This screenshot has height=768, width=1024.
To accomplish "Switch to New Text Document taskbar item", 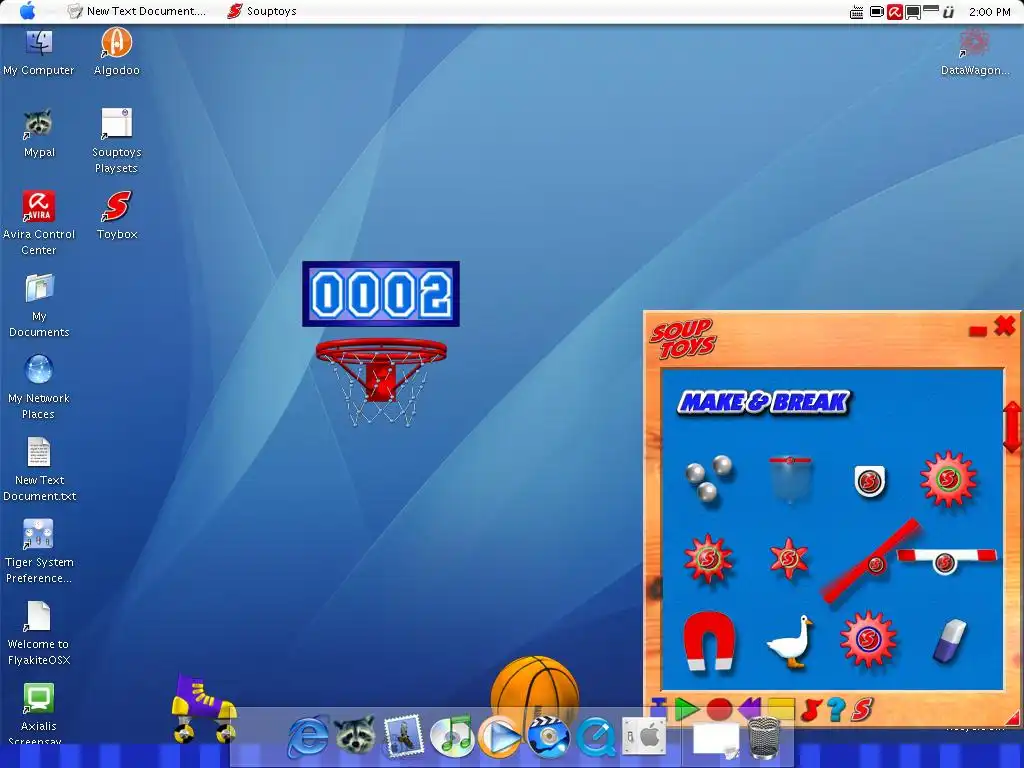I will [136, 11].
